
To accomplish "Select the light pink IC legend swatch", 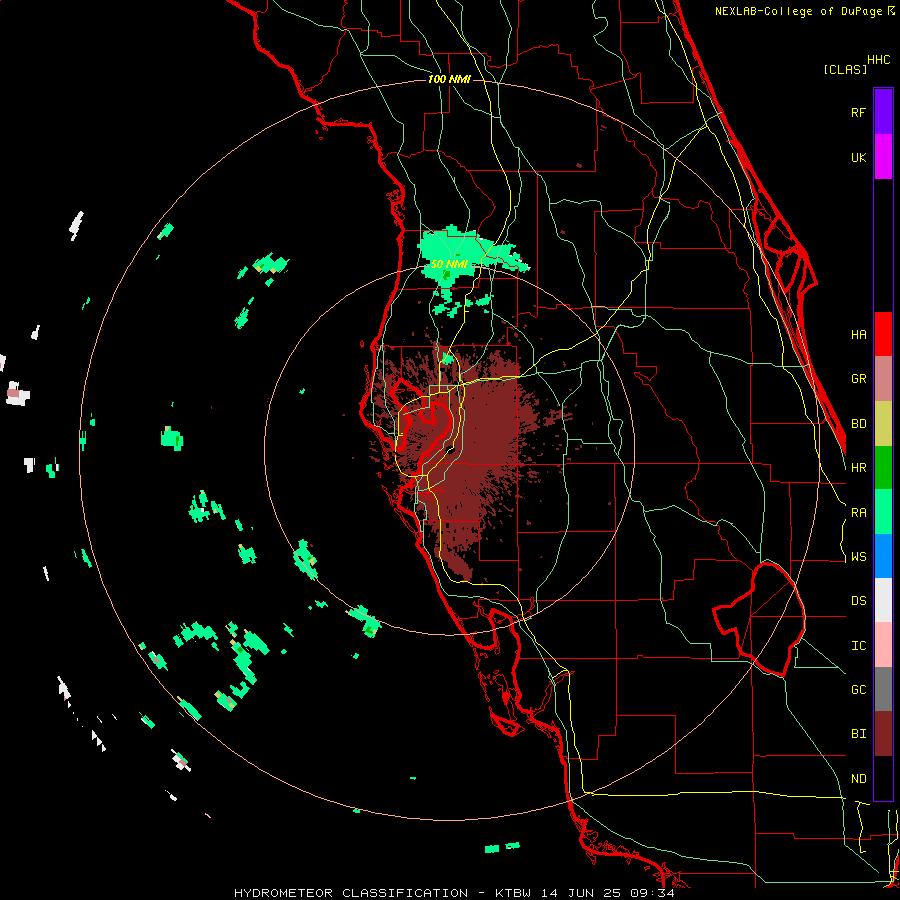I will [883, 645].
